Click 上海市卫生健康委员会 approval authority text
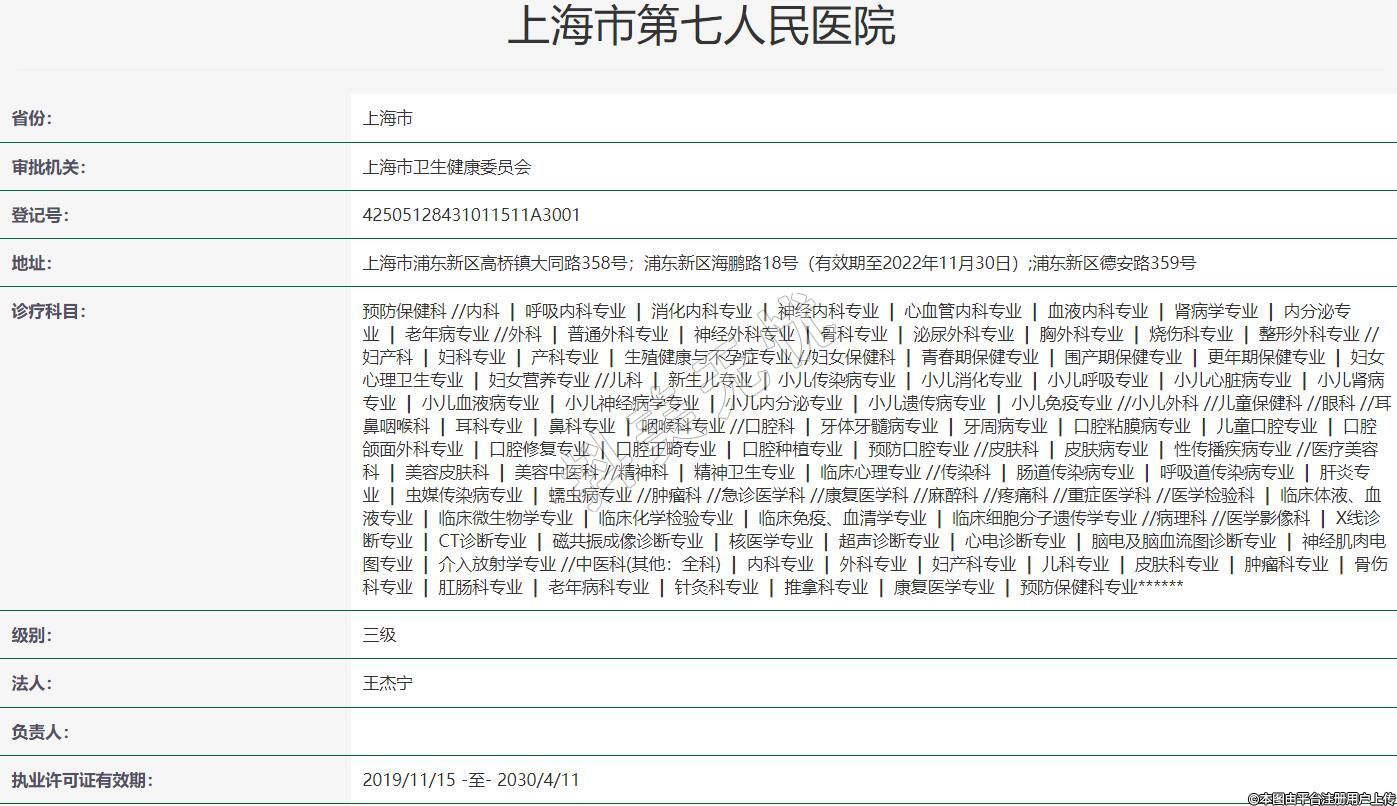 446,167
